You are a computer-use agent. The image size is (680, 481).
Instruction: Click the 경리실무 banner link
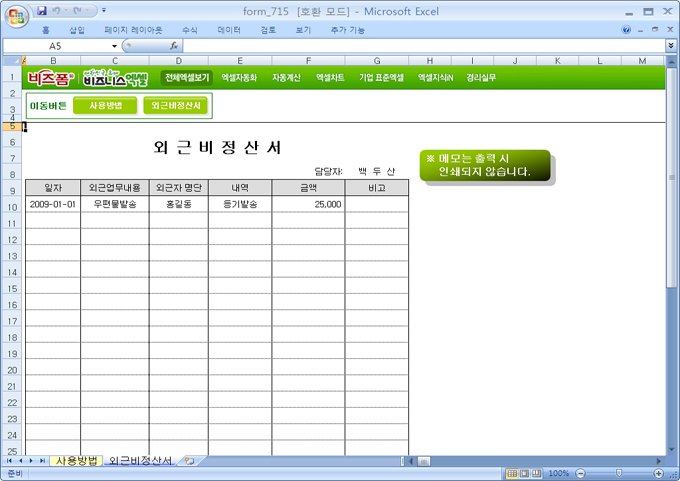[481, 78]
